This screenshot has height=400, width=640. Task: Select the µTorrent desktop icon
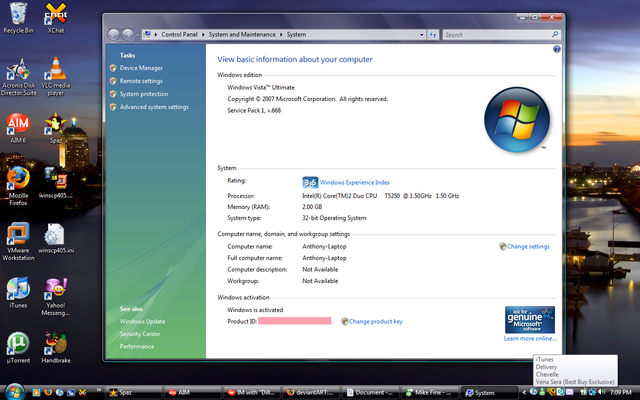tap(18, 347)
